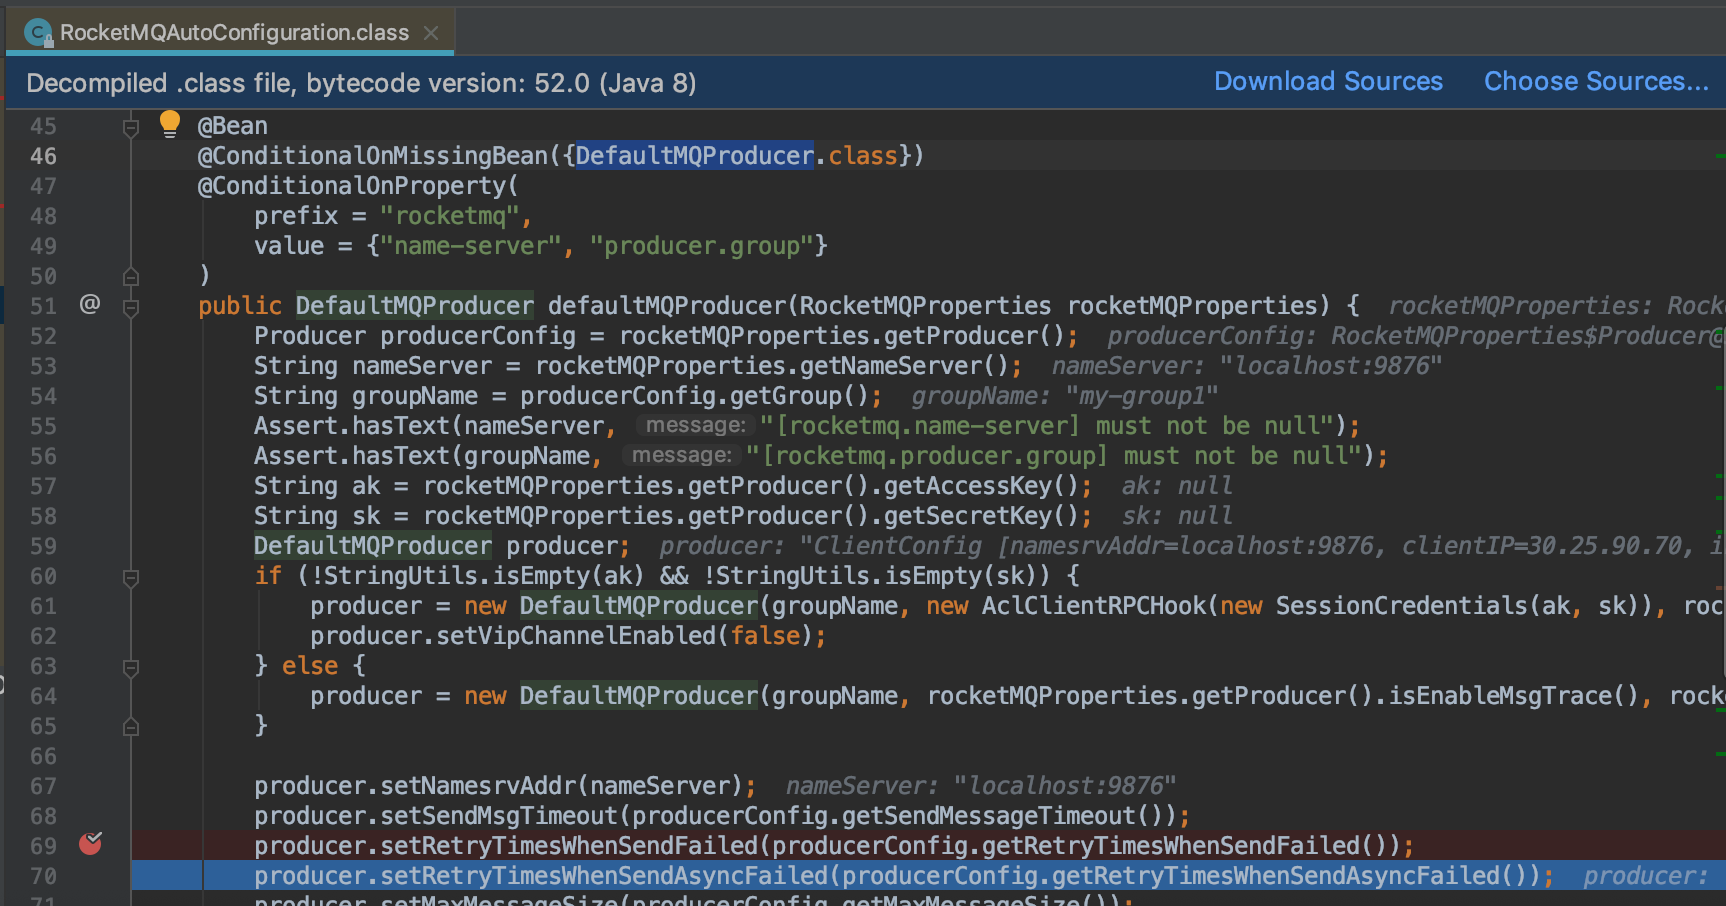Collapse the method fold marker at line 51

point(130,307)
